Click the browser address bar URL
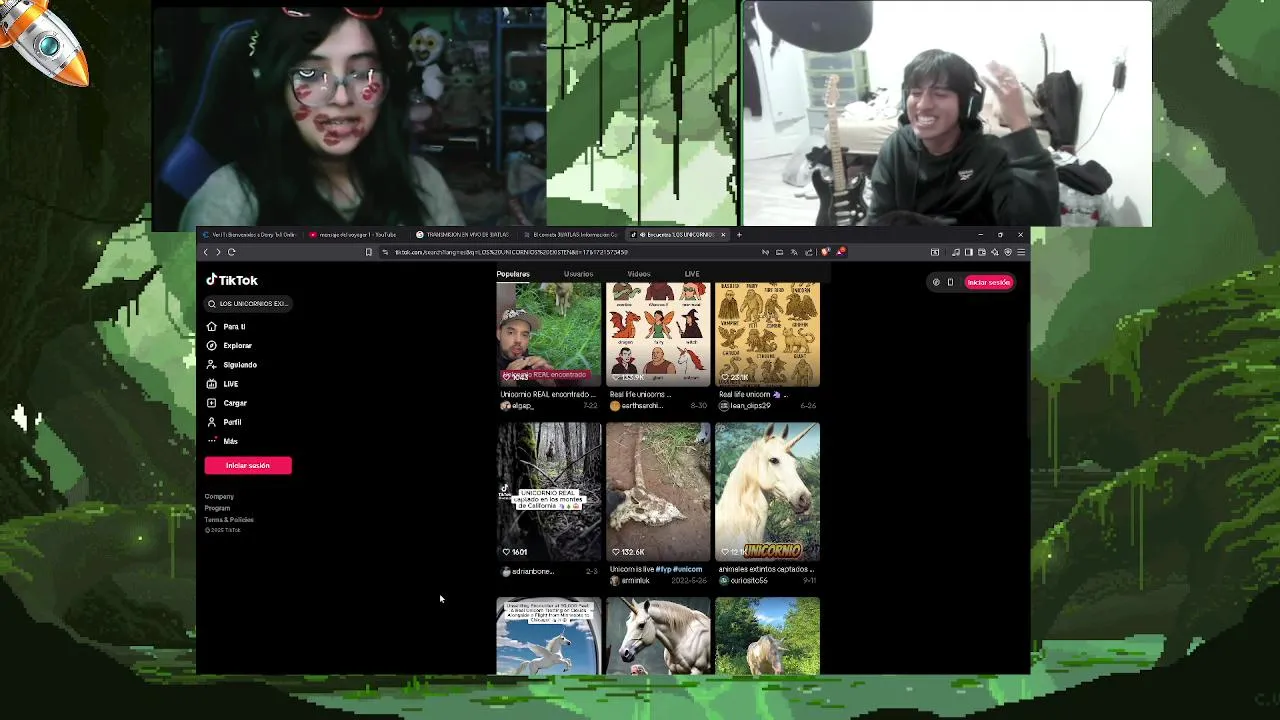The image size is (1280, 720). pyautogui.click(x=511, y=252)
